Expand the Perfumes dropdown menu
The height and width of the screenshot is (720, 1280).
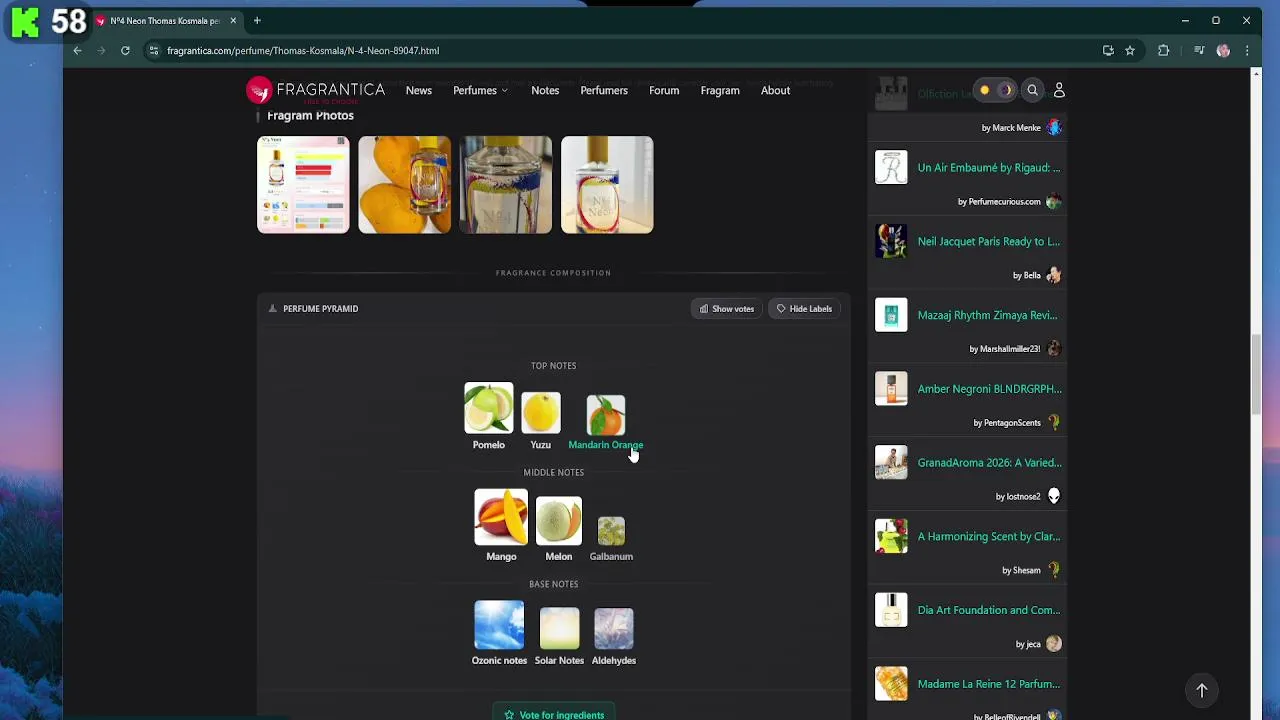click(x=480, y=90)
